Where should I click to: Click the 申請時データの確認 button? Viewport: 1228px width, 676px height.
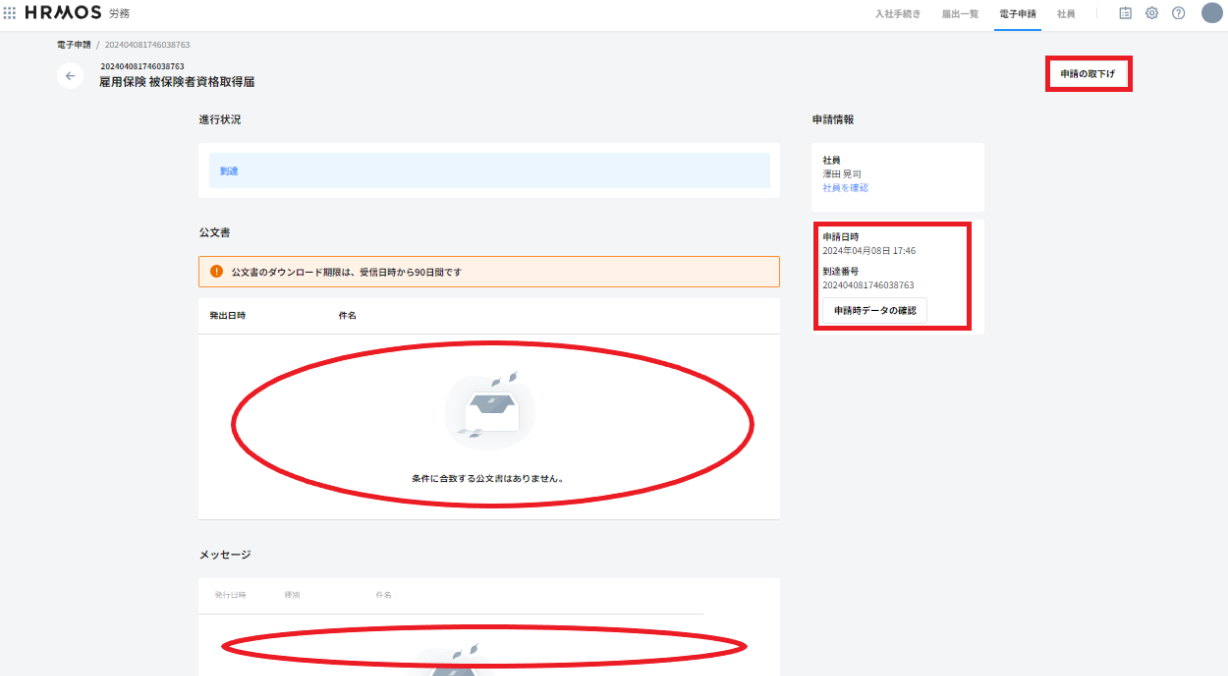coord(875,311)
